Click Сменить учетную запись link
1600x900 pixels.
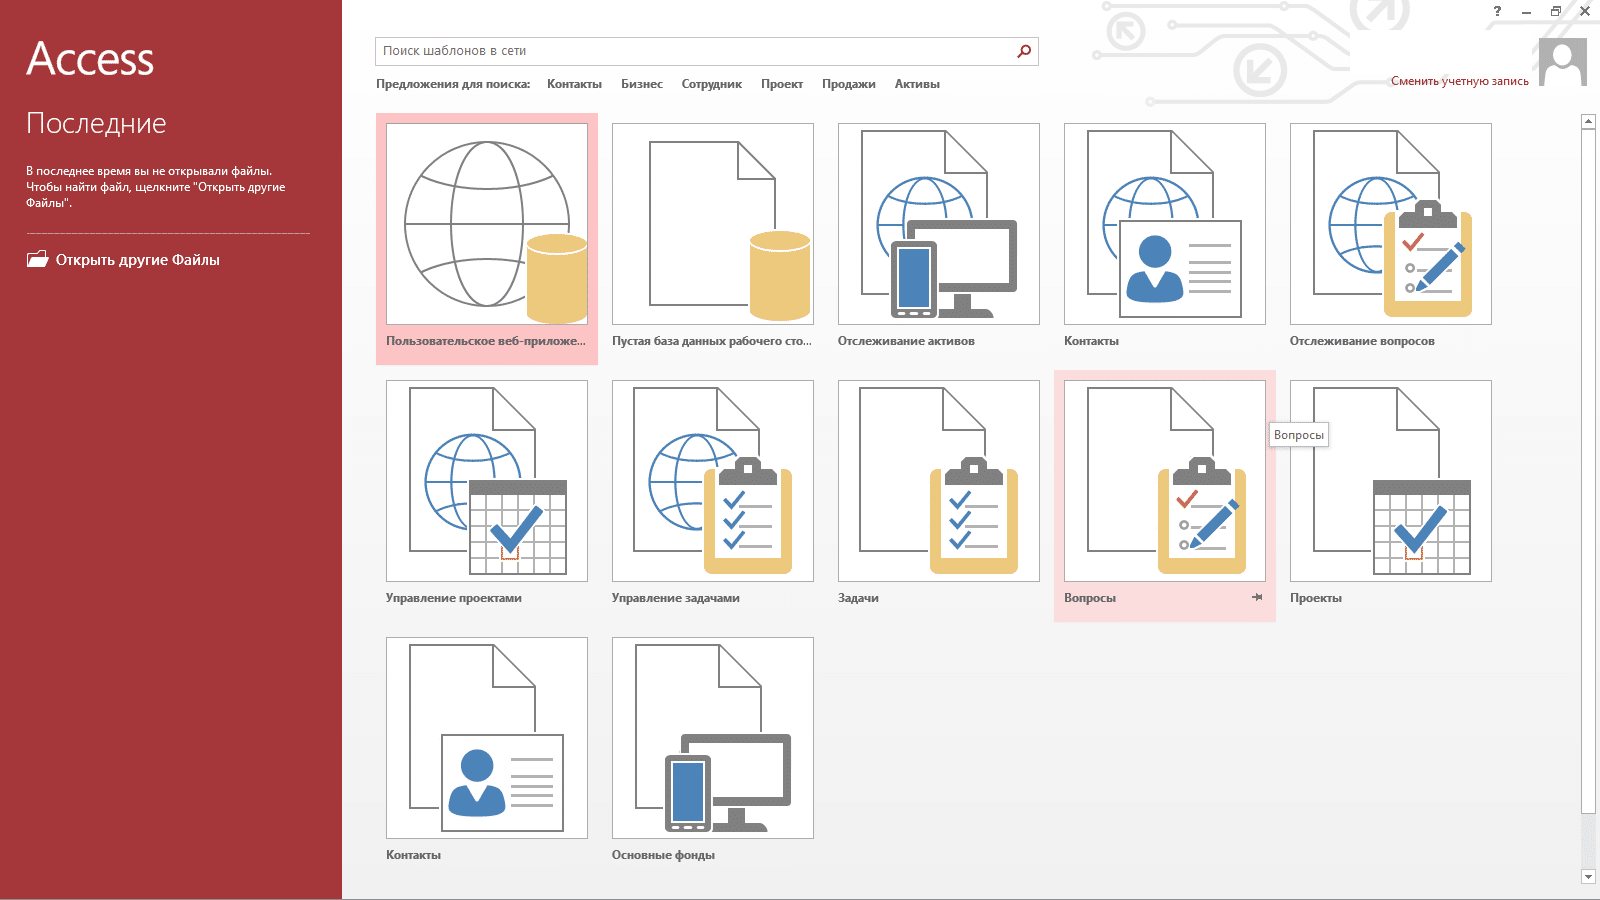tap(1460, 81)
